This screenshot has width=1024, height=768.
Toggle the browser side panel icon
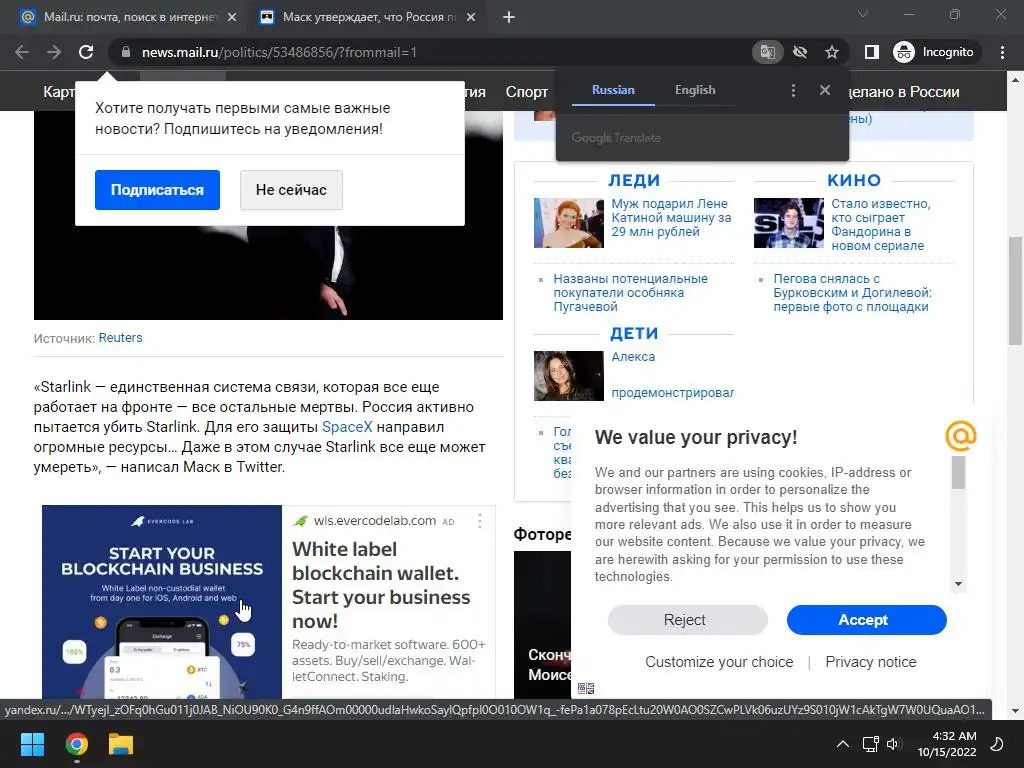871,52
